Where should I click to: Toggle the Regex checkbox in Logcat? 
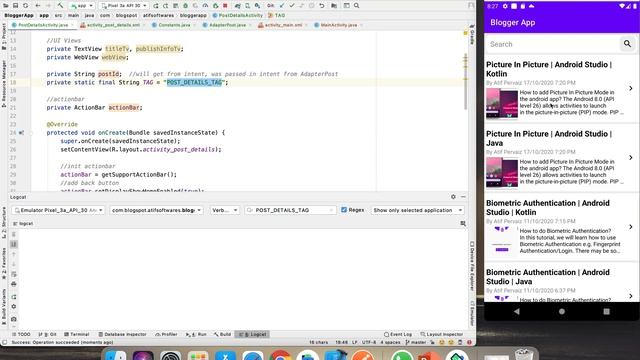[x=344, y=210]
